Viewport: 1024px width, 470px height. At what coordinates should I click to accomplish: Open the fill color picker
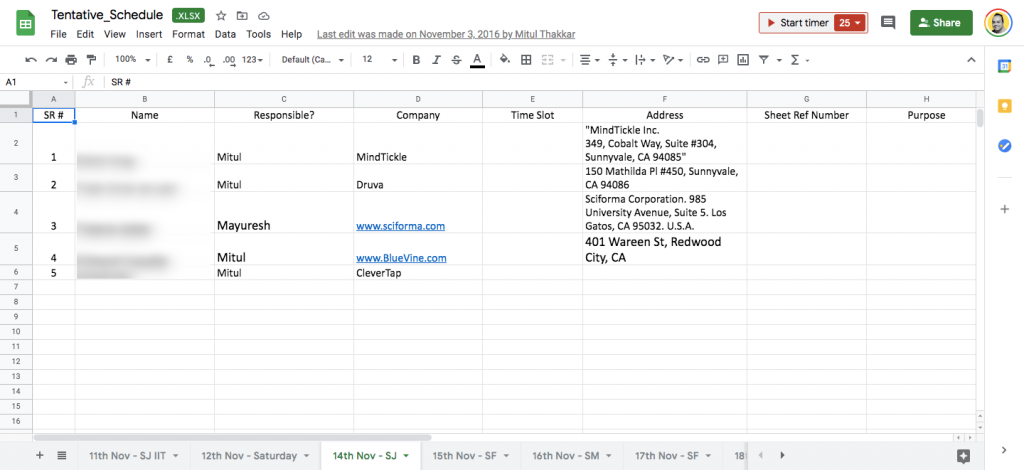tap(505, 59)
